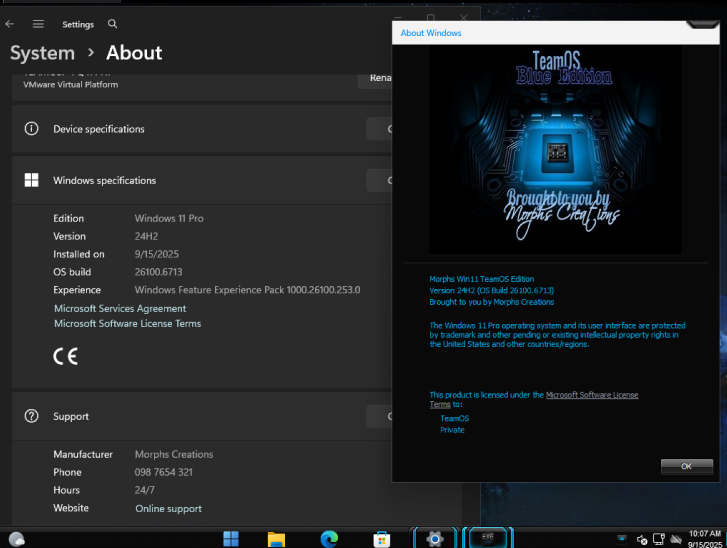Open the weather widget on taskbar
727x548 pixels.
coord(17,539)
